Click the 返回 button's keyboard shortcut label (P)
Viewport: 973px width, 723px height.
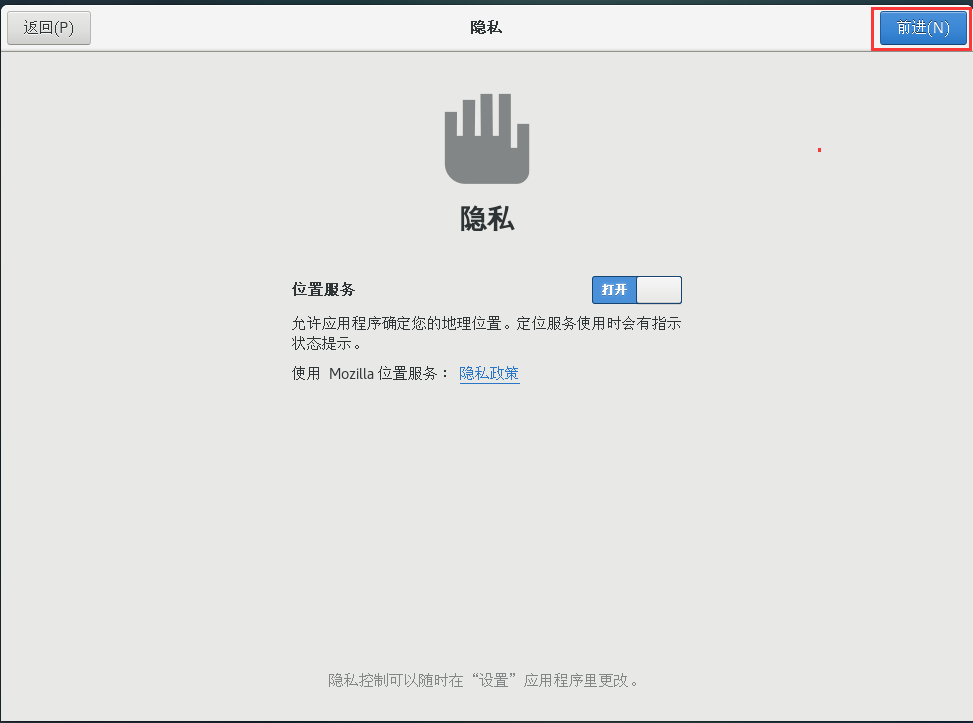tap(66, 27)
